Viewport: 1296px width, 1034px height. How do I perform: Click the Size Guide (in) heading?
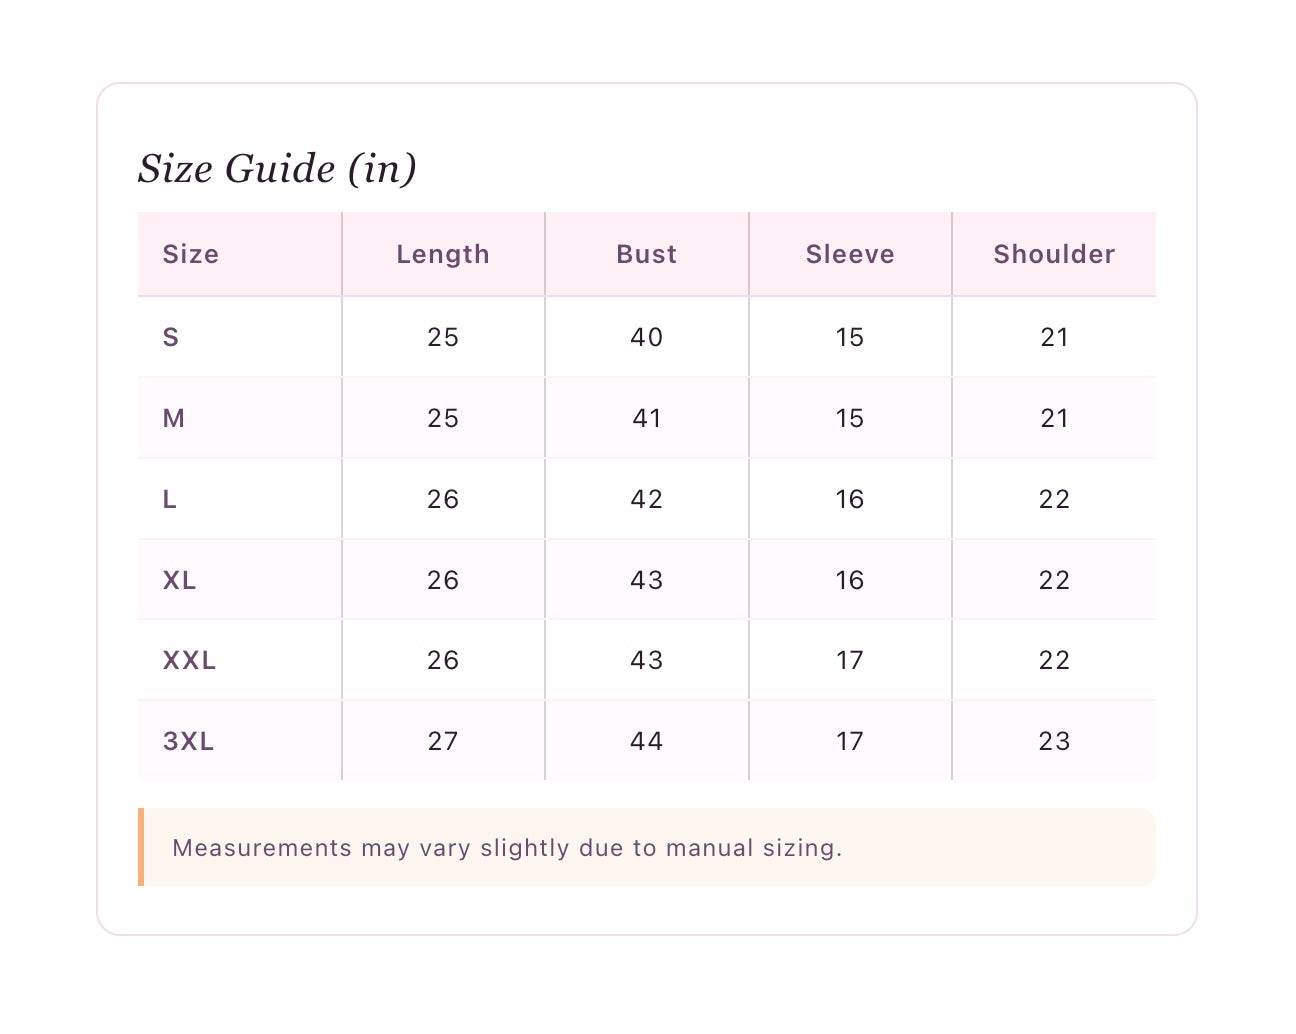tap(277, 168)
